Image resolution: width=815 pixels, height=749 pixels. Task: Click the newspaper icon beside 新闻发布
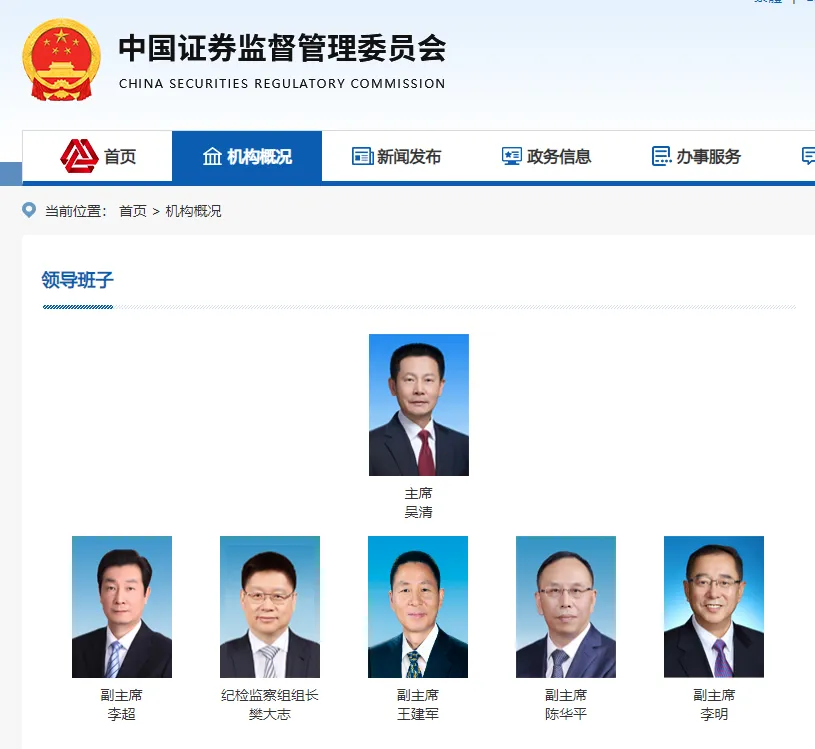tap(362, 156)
